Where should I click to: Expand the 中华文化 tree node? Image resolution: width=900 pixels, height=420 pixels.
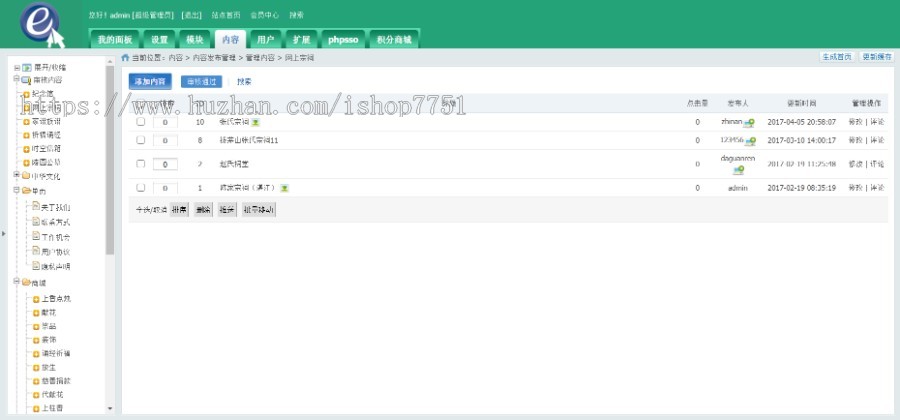[17, 174]
